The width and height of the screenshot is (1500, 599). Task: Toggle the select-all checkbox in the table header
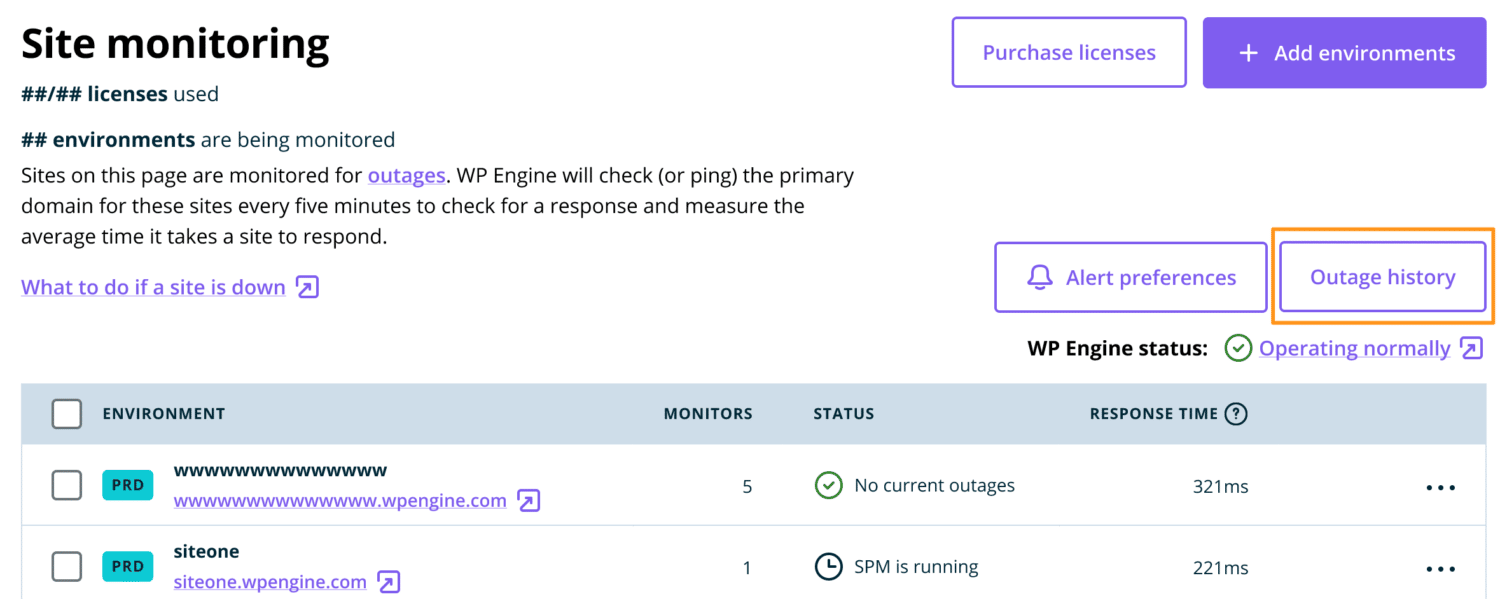pos(66,413)
